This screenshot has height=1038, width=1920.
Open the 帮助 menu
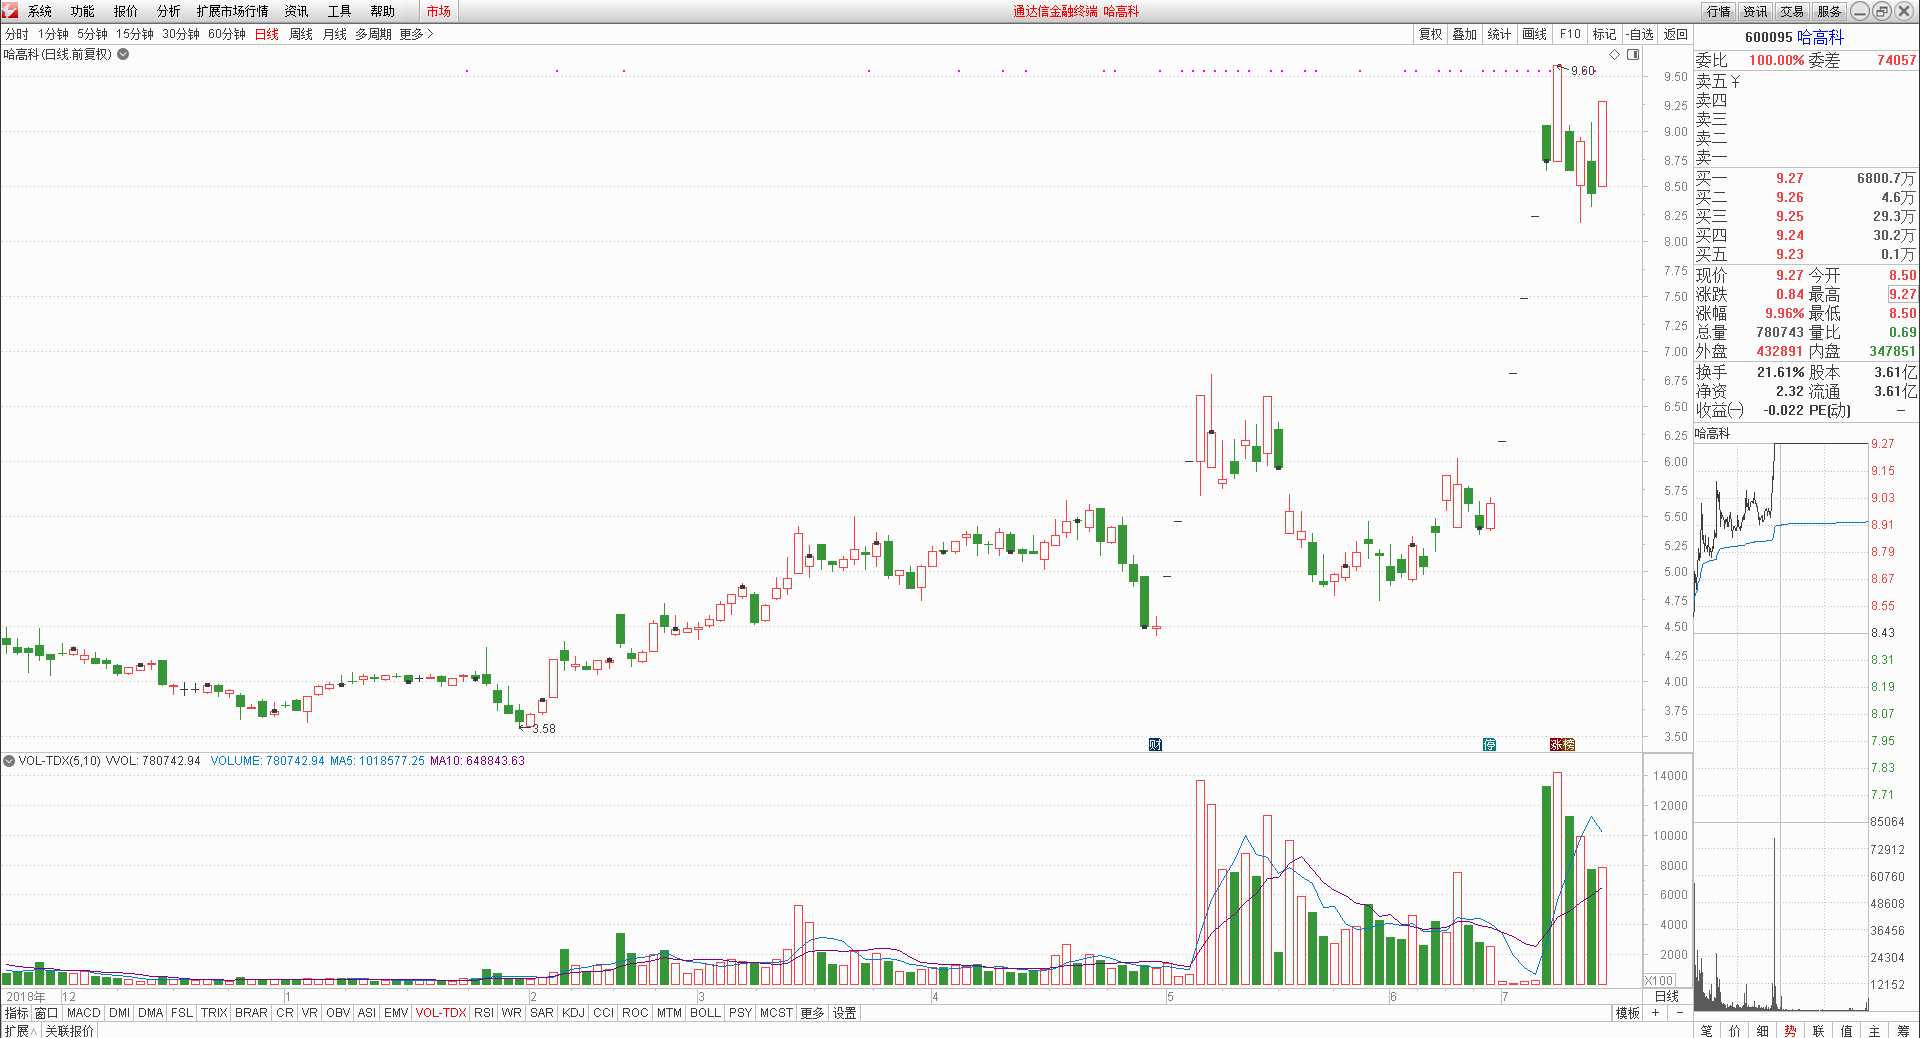[x=383, y=11]
